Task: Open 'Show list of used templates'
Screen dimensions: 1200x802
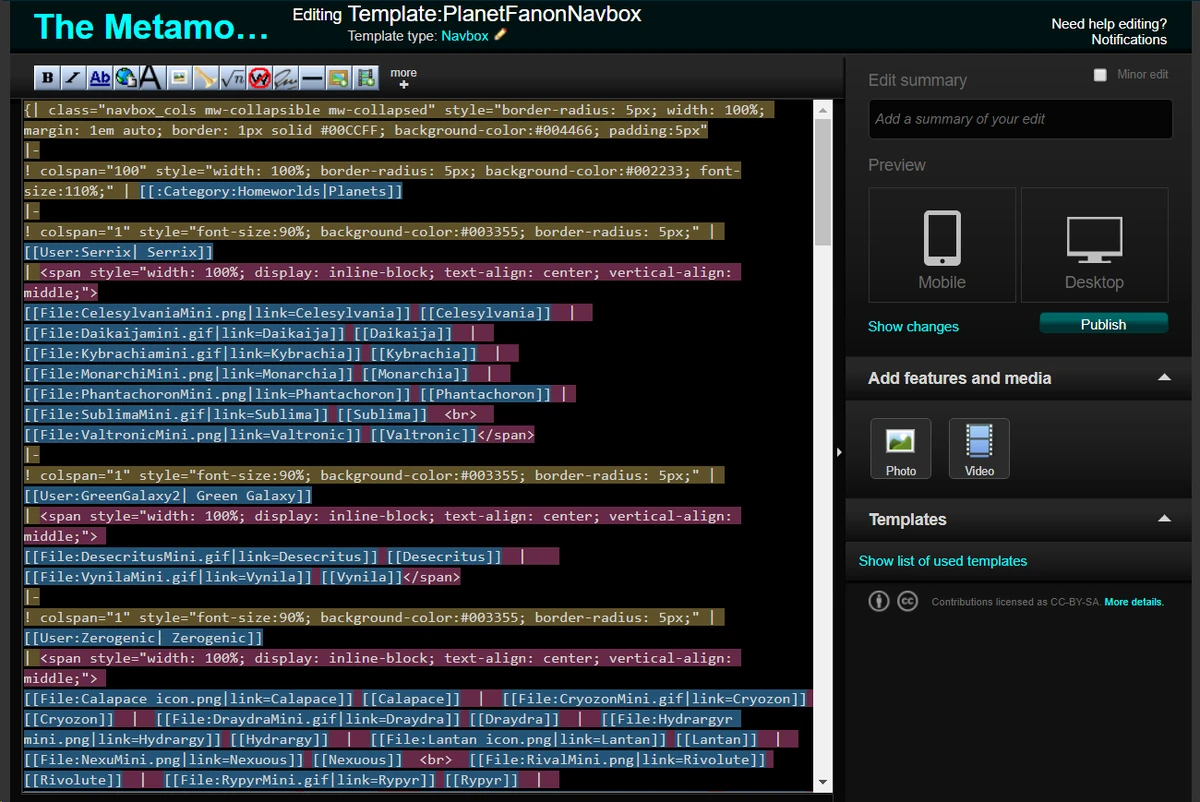Action: pos(941,561)
